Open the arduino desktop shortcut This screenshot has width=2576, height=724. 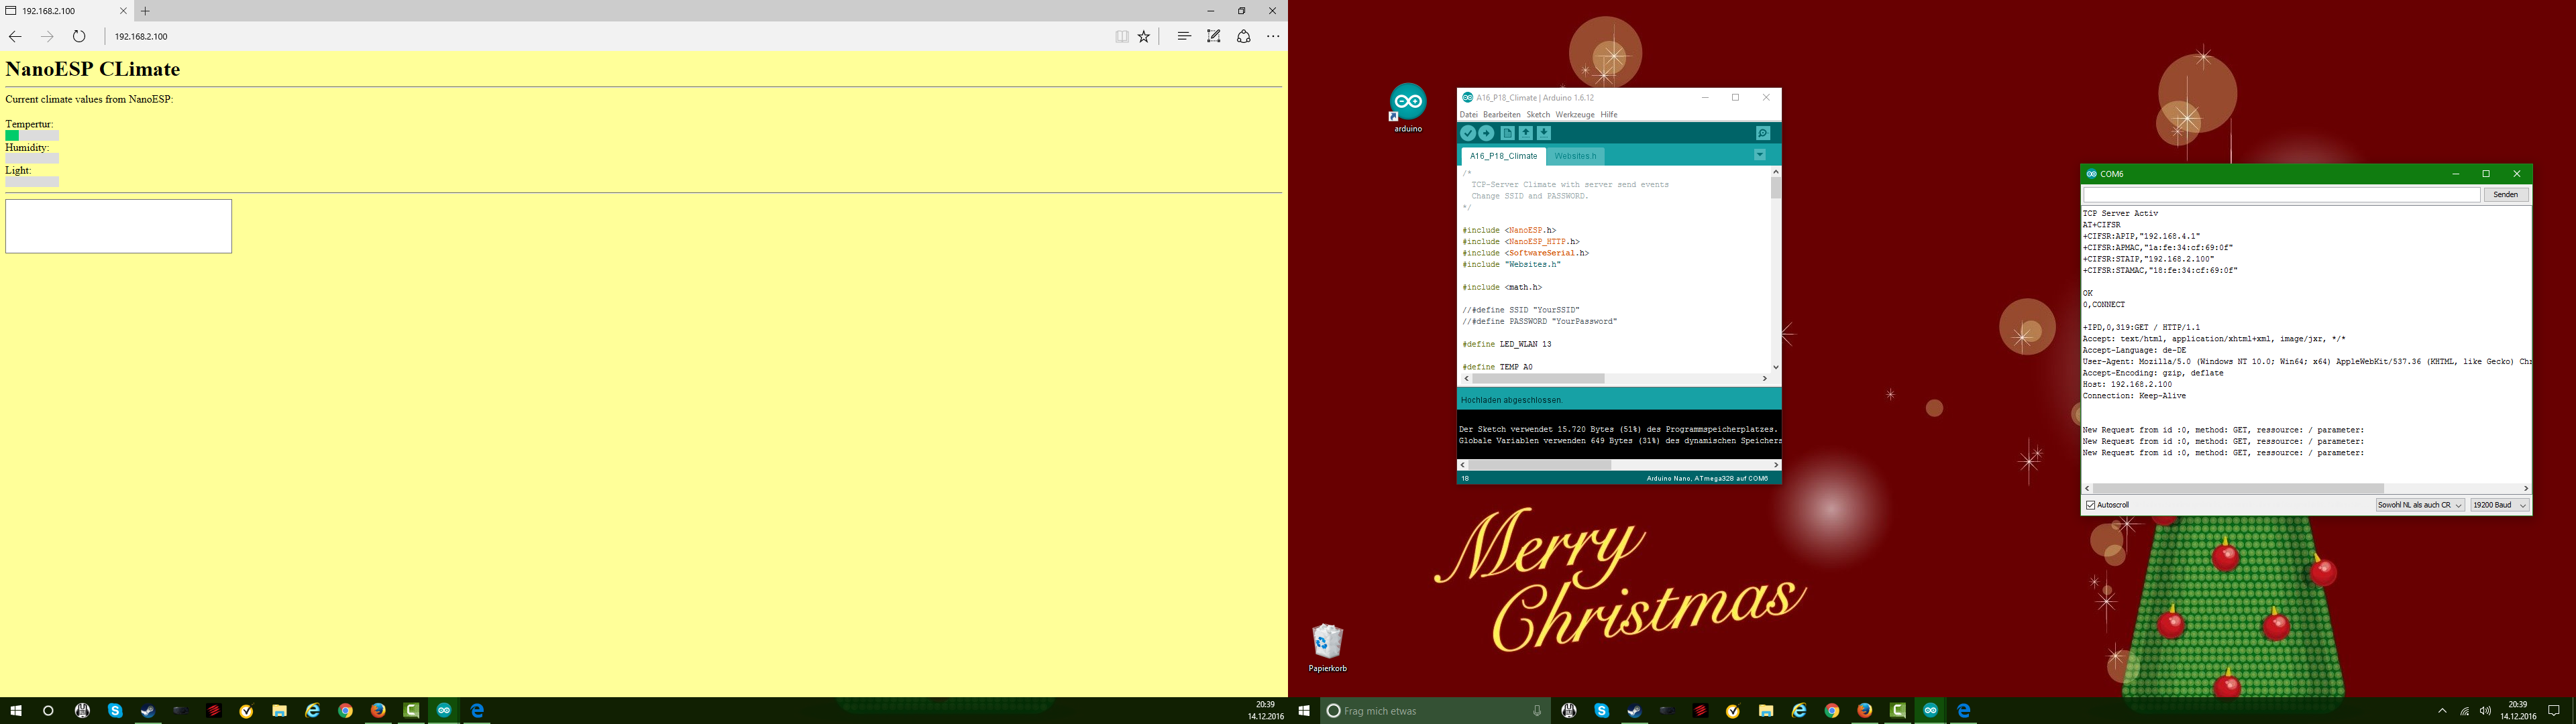[1408, 109]
